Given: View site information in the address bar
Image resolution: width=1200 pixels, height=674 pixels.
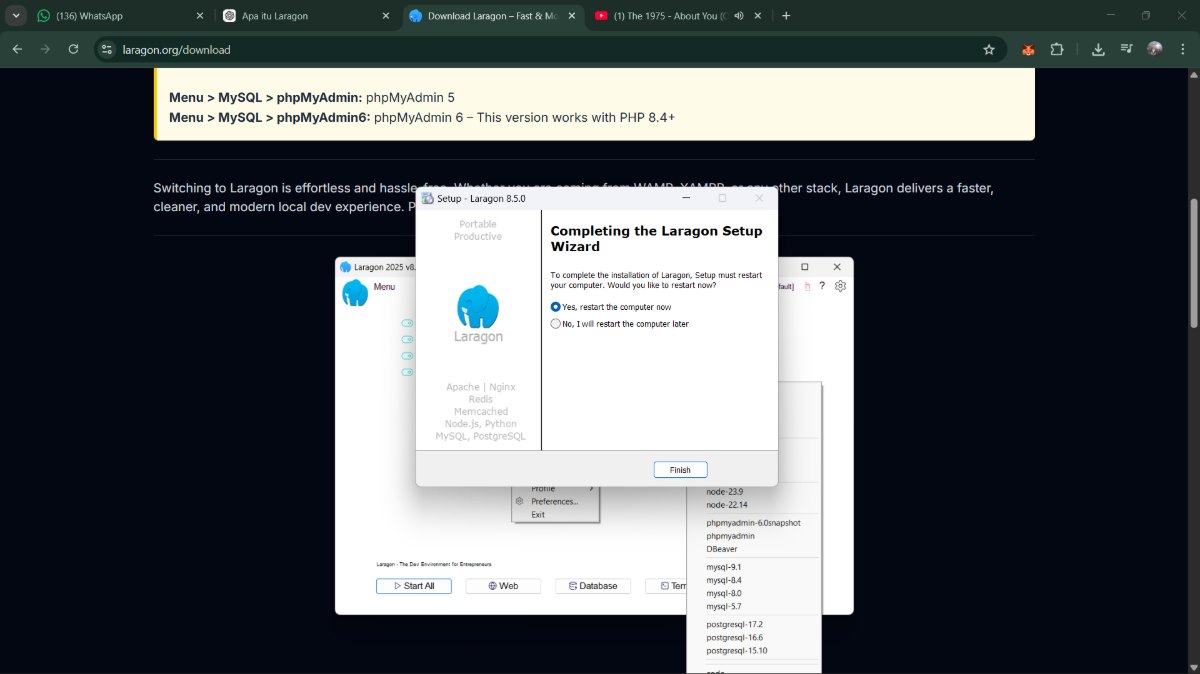Looking at the screenshot, I should pos(108,49).
